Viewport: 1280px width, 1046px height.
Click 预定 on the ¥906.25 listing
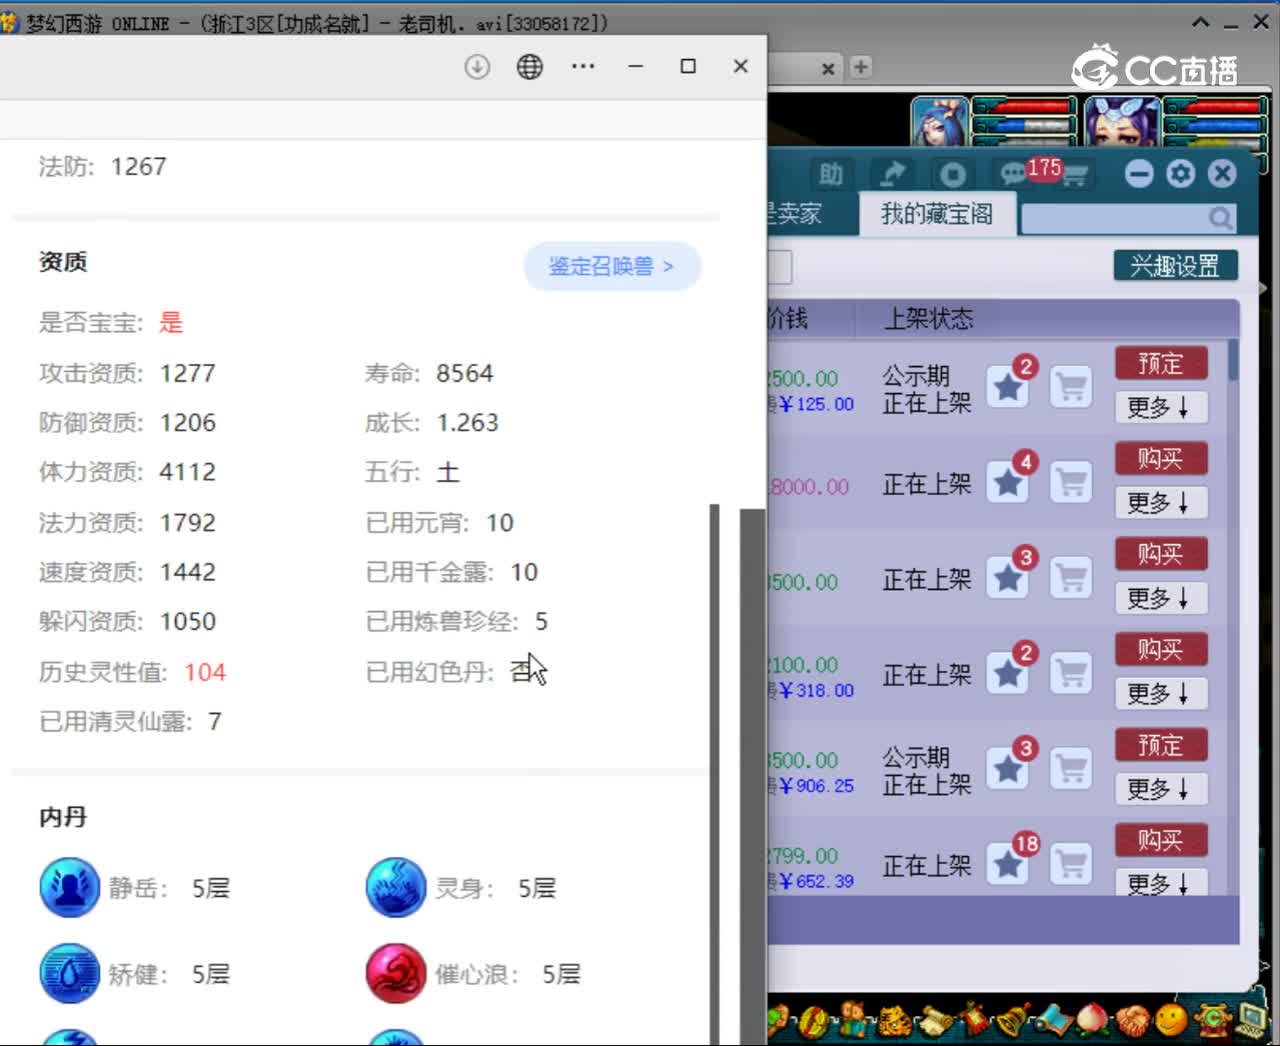pos(1161,745)
